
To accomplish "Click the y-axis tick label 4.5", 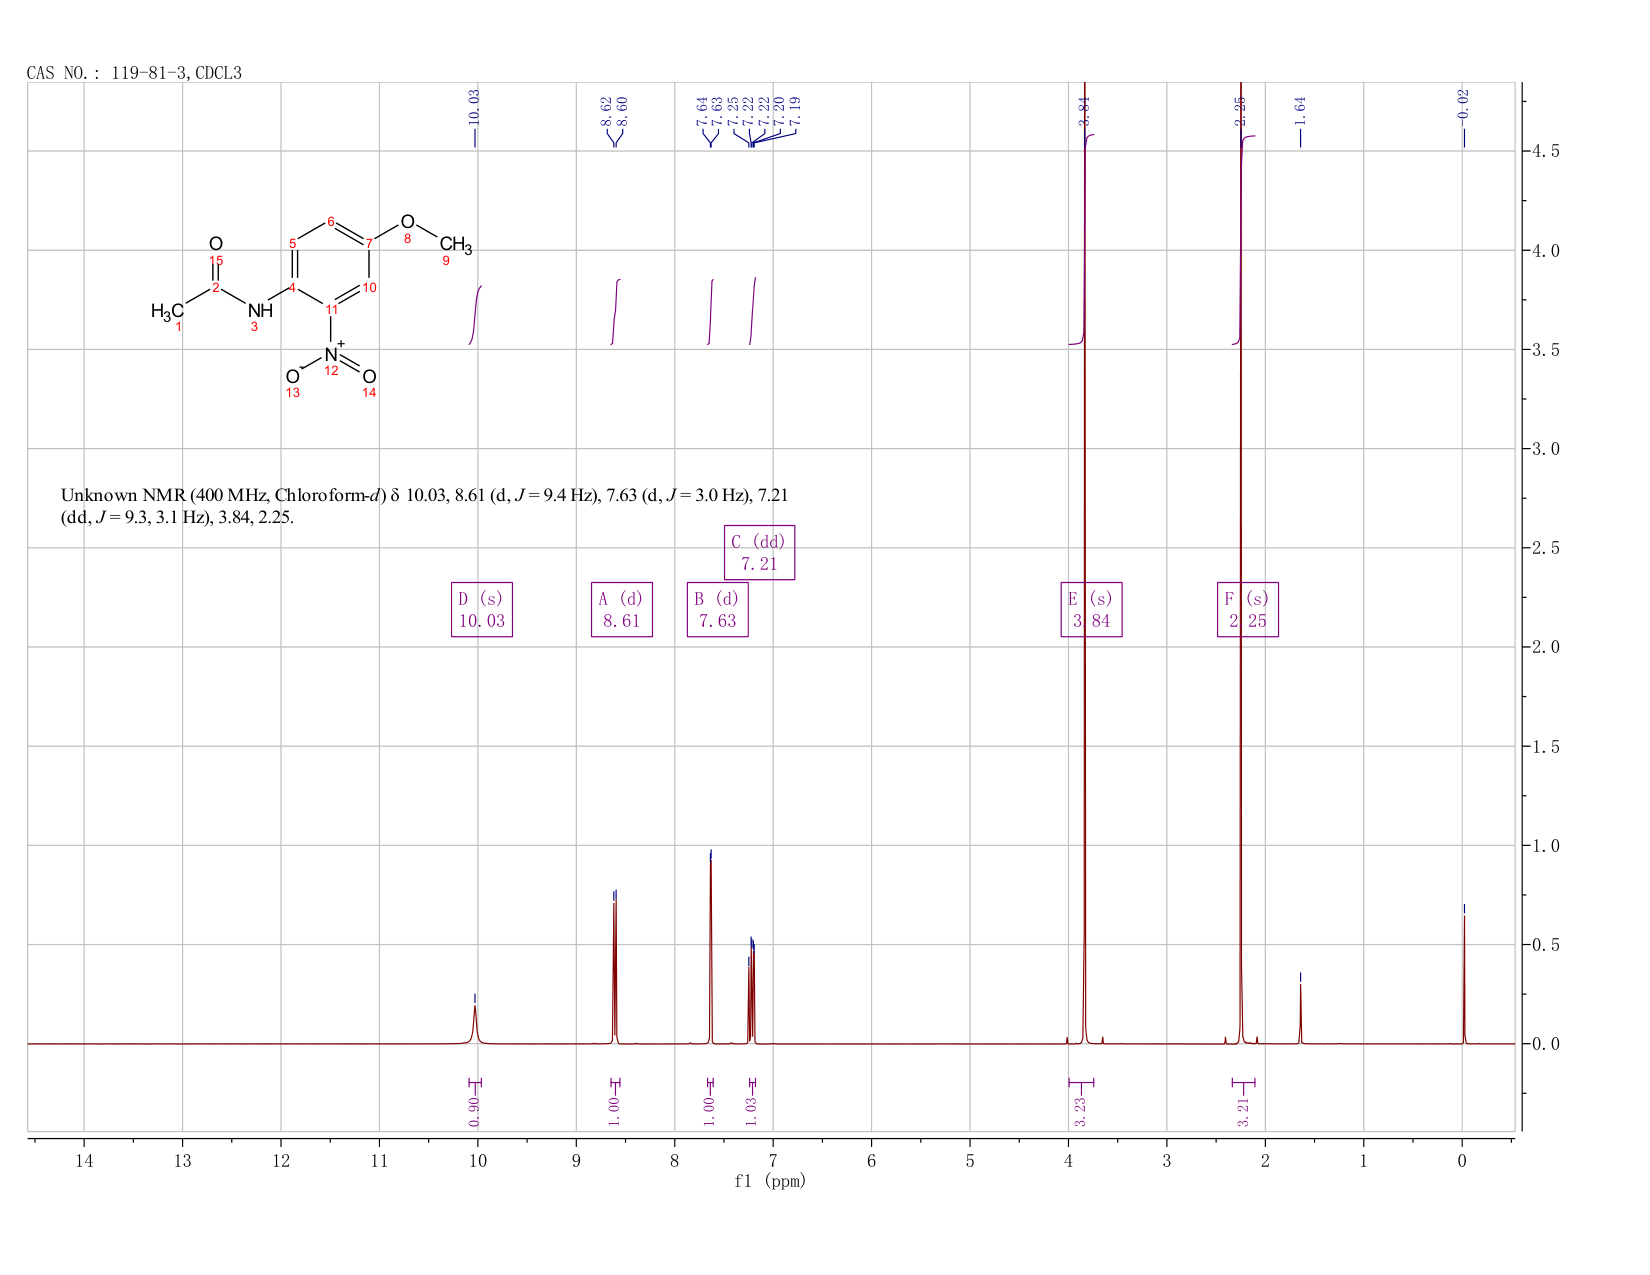I will click(x=1545, y=152).
